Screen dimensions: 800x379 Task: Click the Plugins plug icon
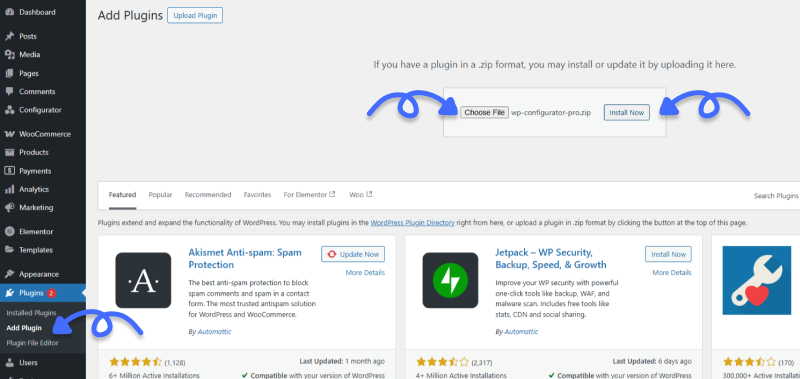[x=9, y=293]
